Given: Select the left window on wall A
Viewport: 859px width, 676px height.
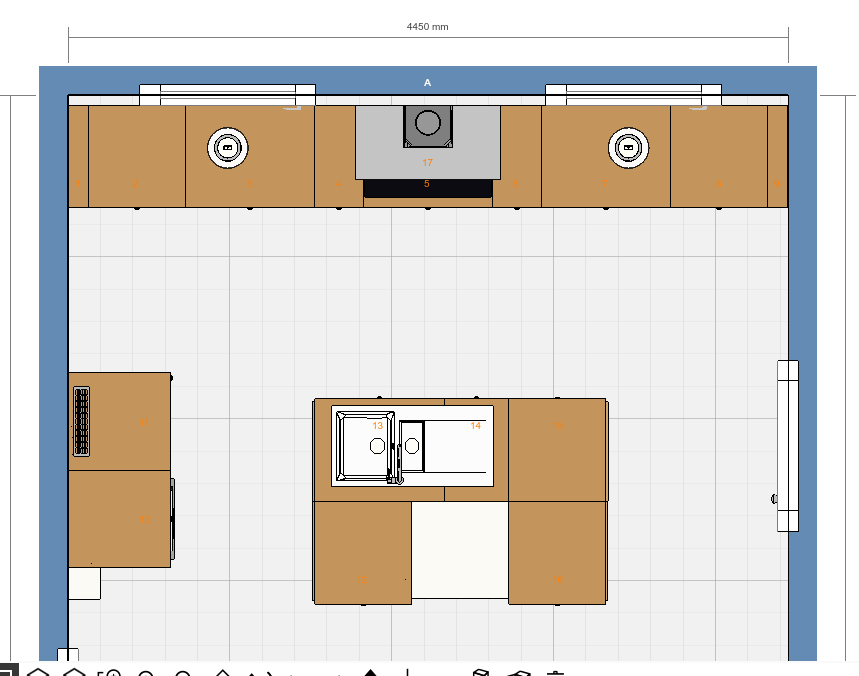Looking at the screenshot, I should click(227, 94).
